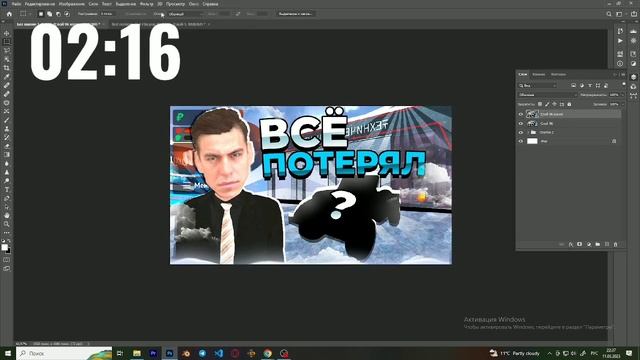Open the tool preset picker arrow
Screen dimensions: 640x360
31,14
